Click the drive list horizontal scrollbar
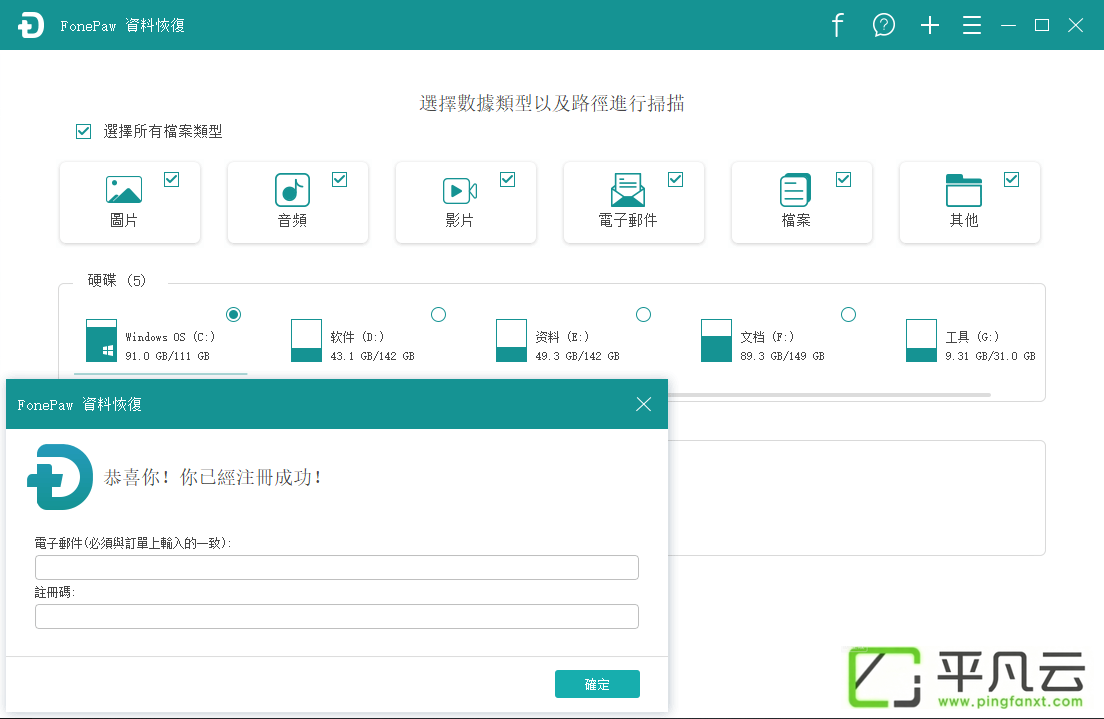 [x=829, y=395]
